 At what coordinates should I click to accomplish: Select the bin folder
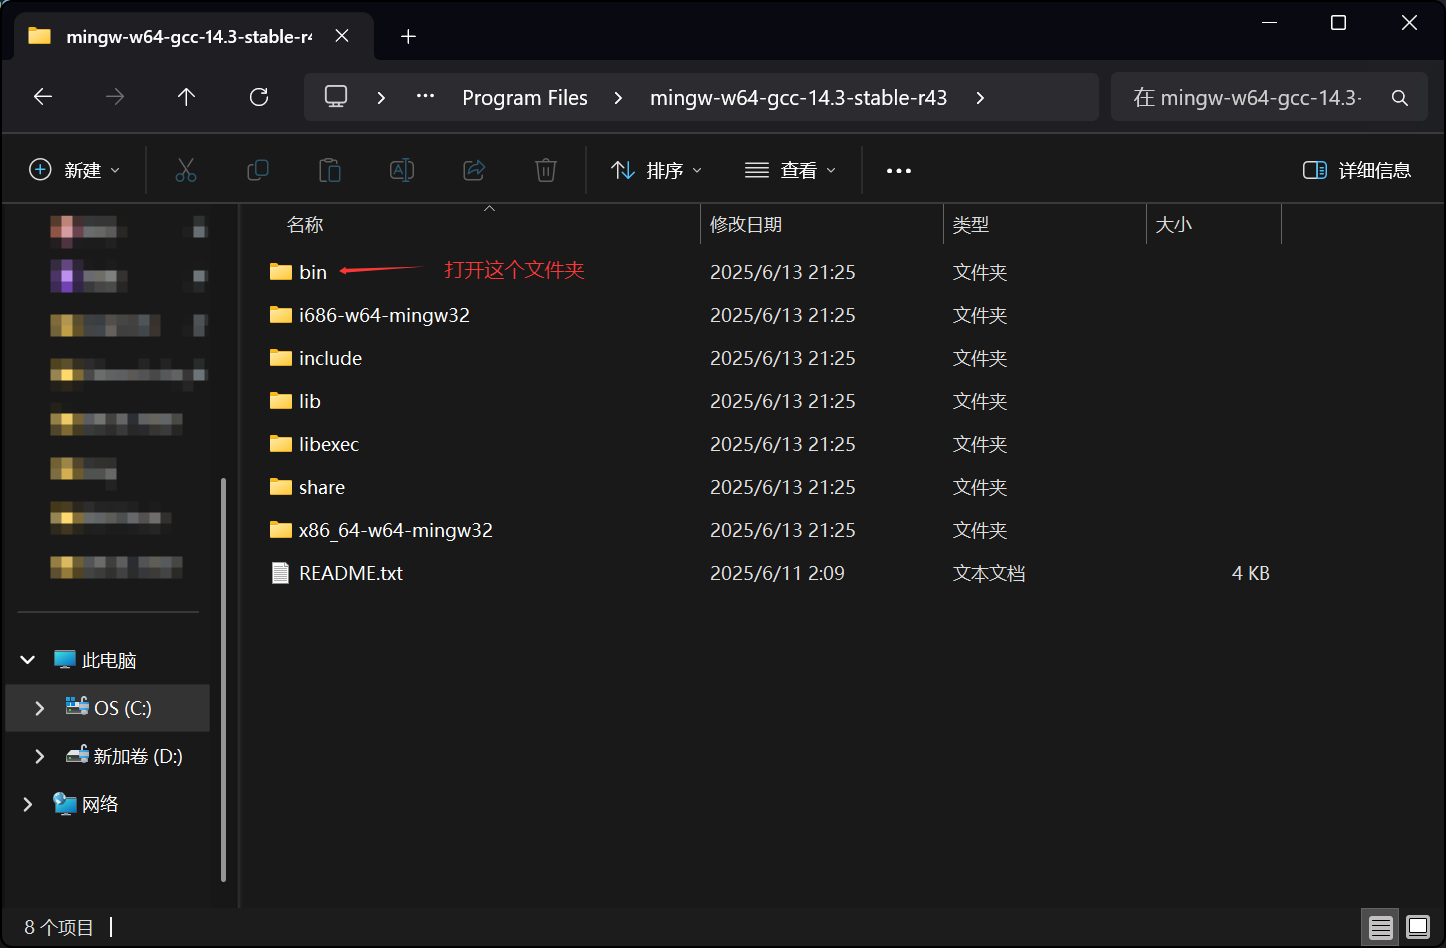click(x=312, y=272)
